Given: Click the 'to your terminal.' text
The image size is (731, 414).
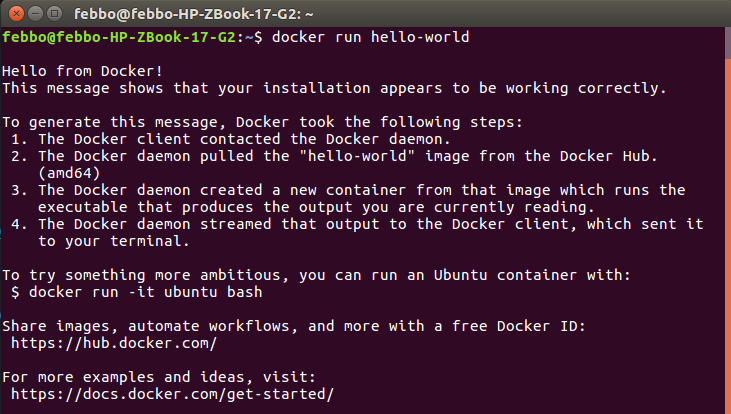Looking at the screenshot, I should 114,241.
